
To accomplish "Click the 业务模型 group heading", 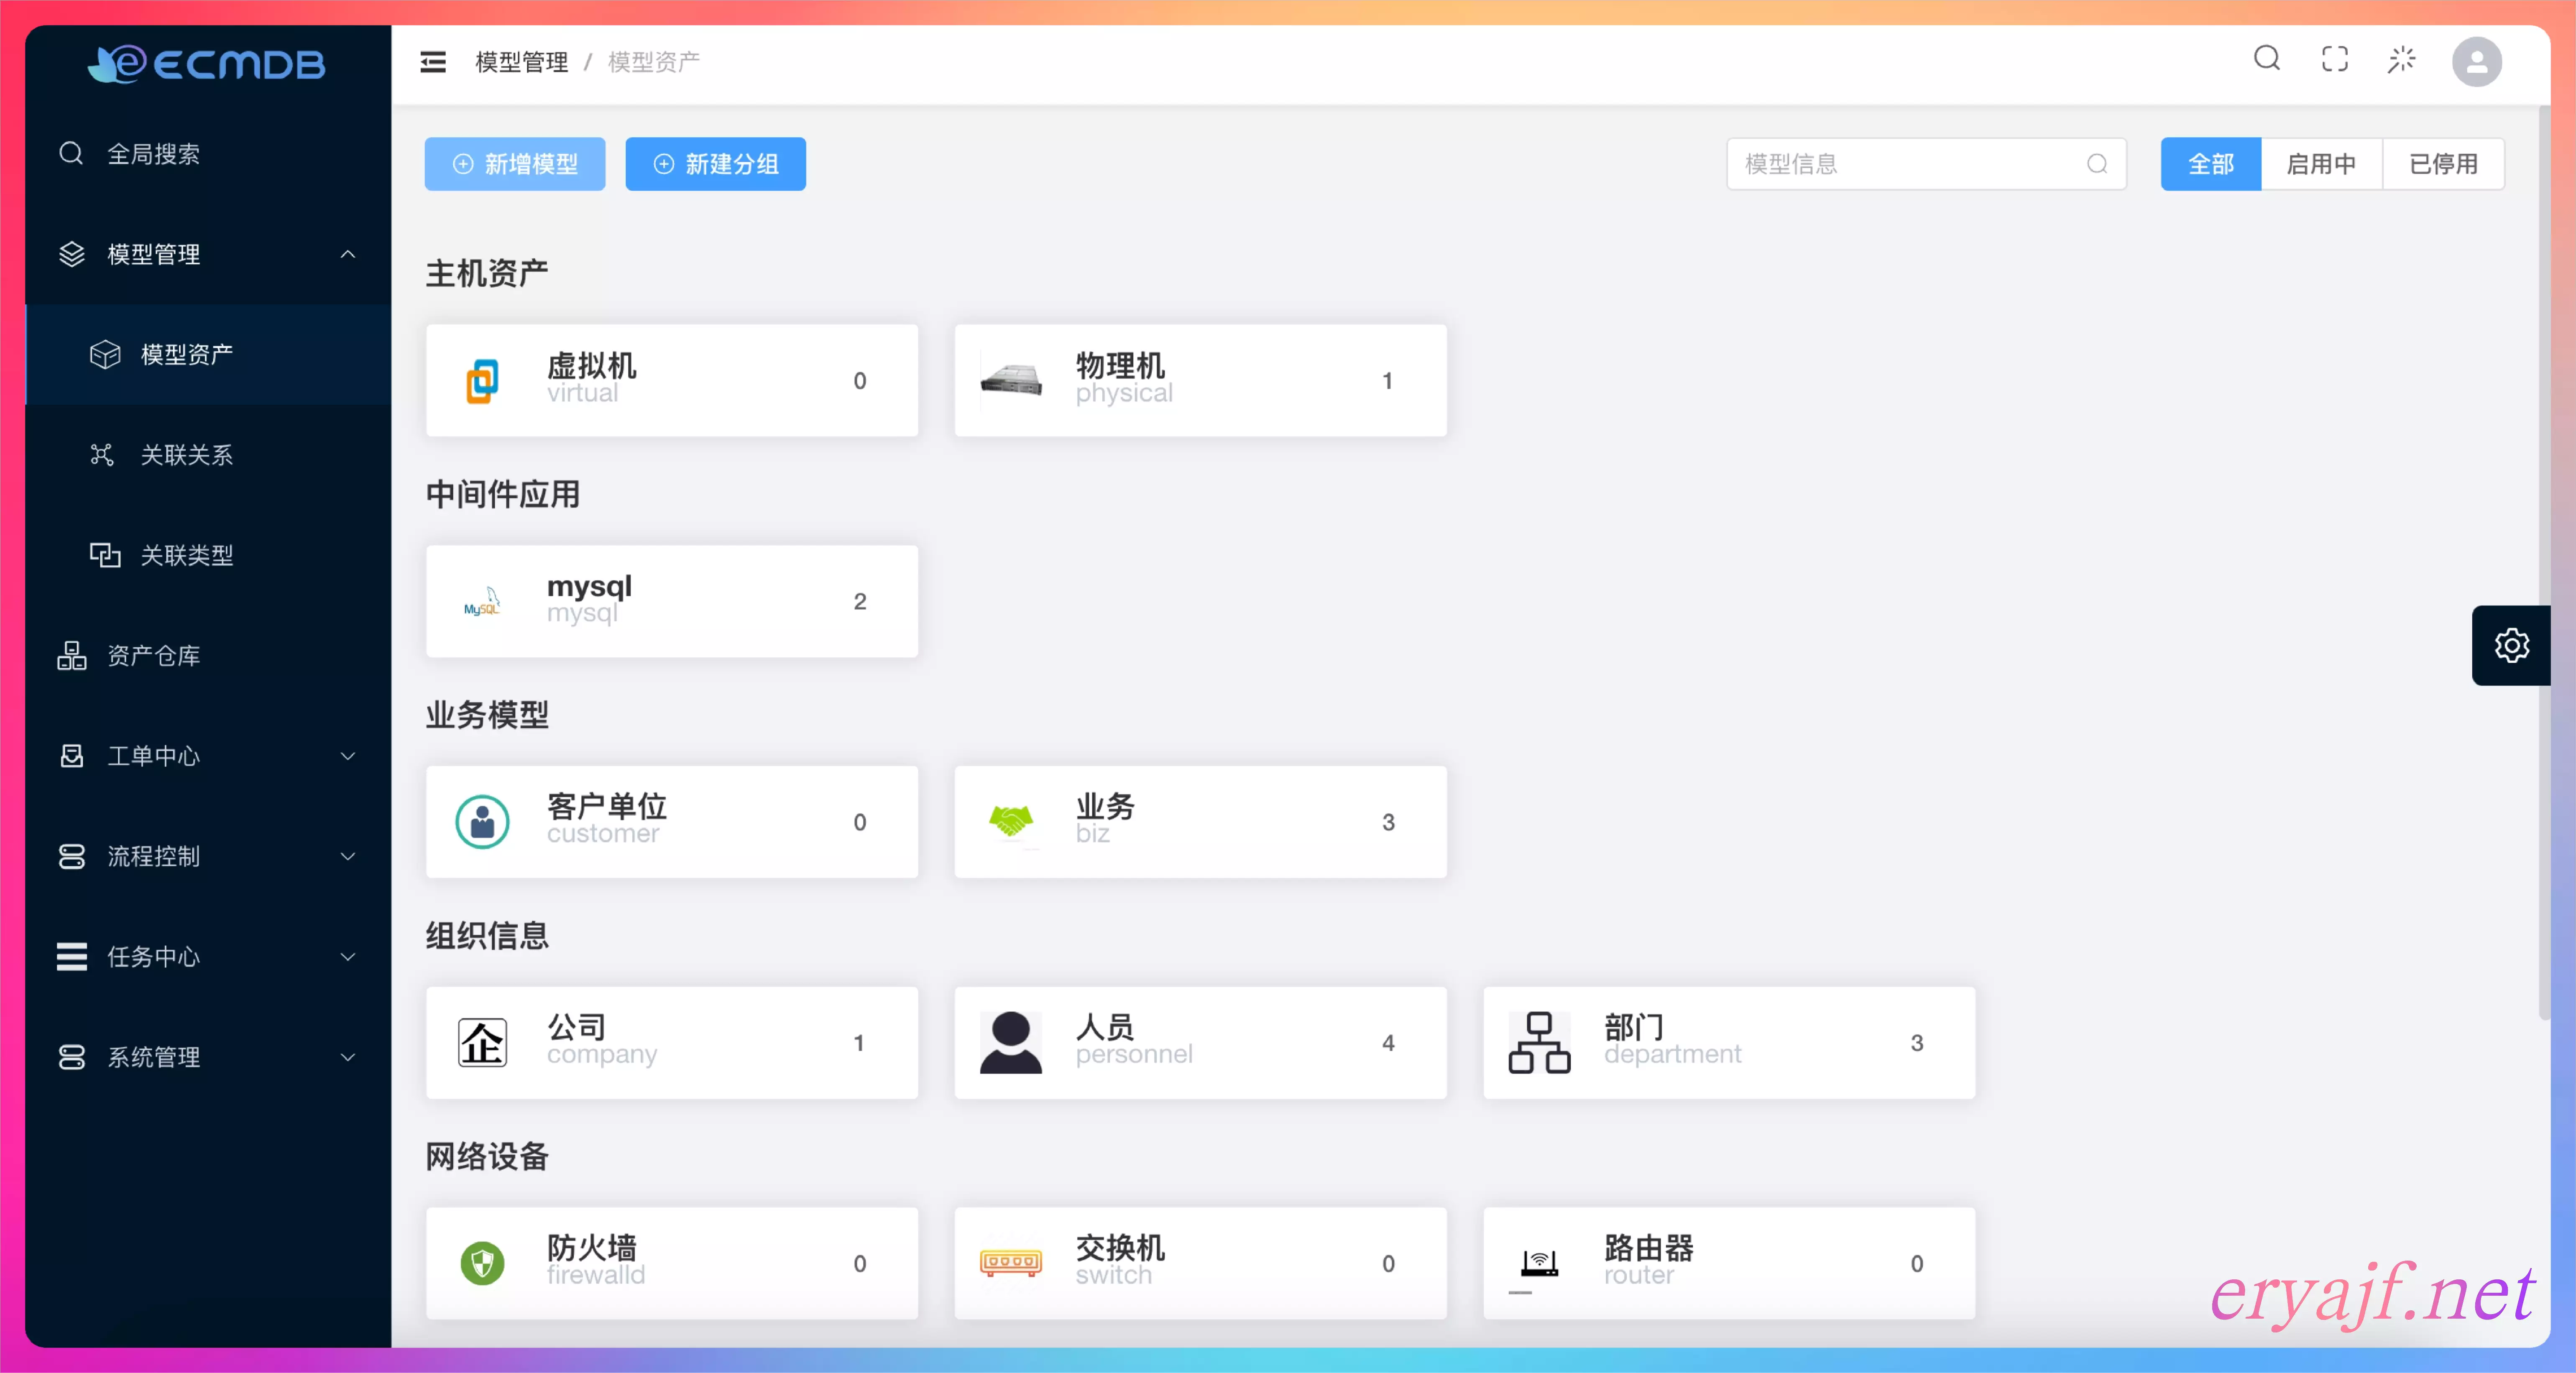I will click(x=487, y=715).
